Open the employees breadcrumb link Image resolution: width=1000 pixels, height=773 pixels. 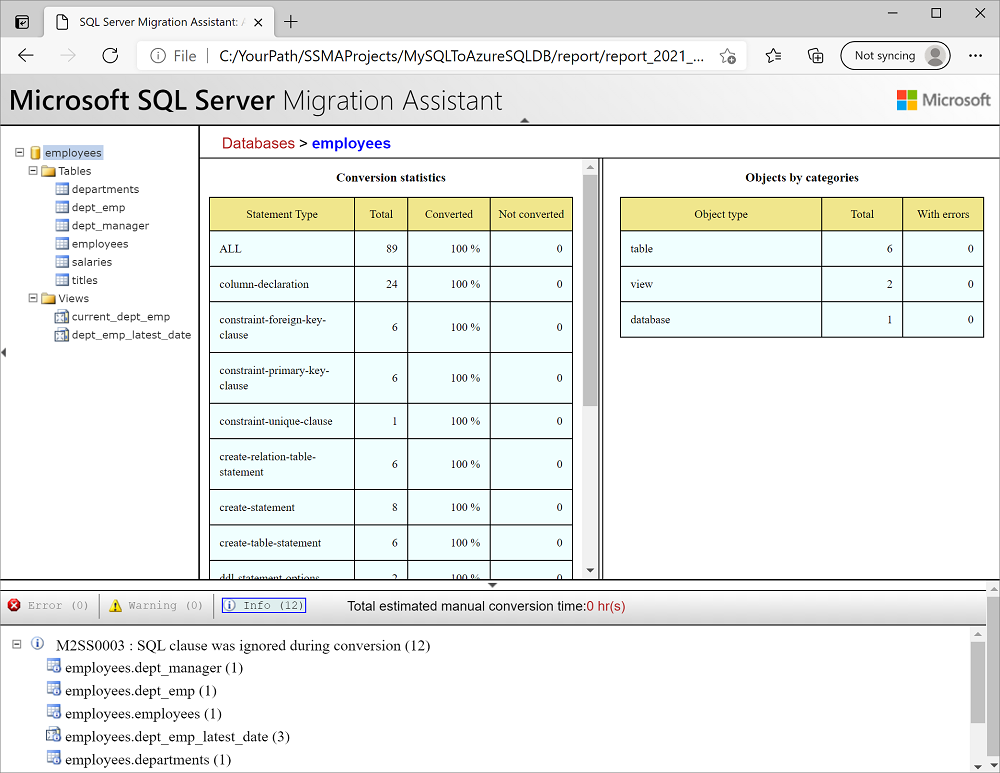point(351,143)
